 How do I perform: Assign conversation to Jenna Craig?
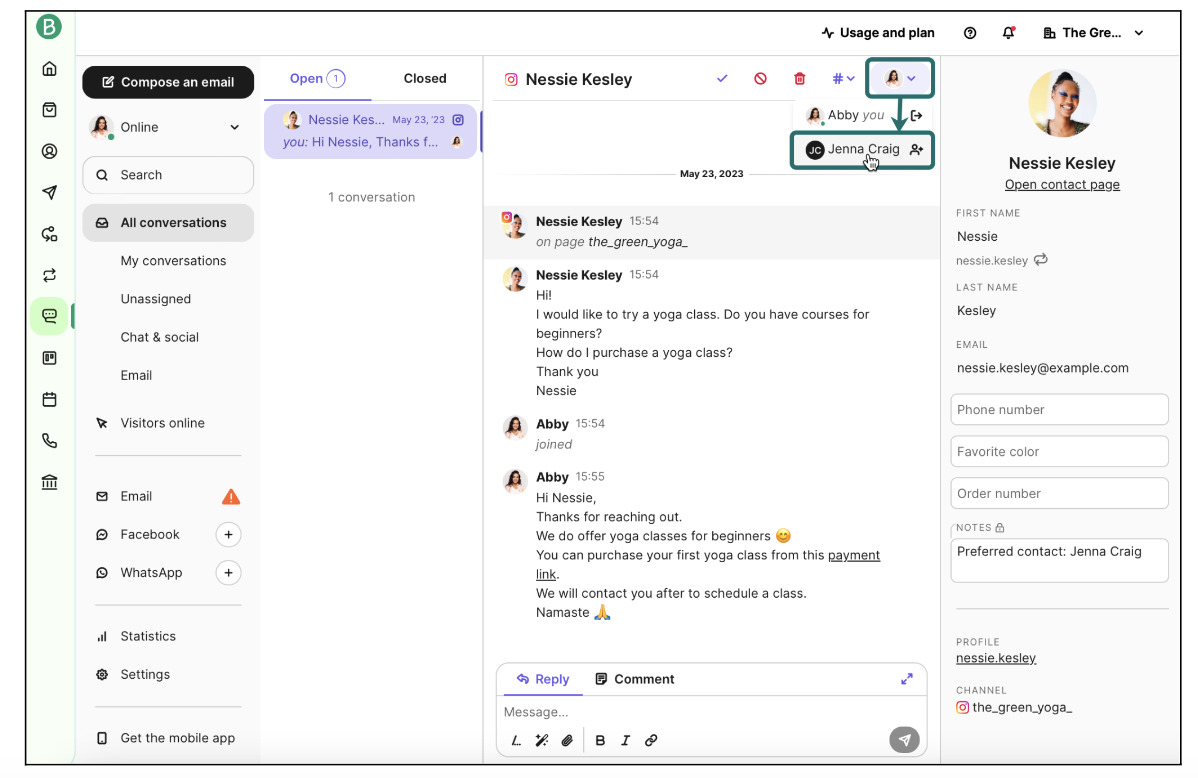point(863,150)
